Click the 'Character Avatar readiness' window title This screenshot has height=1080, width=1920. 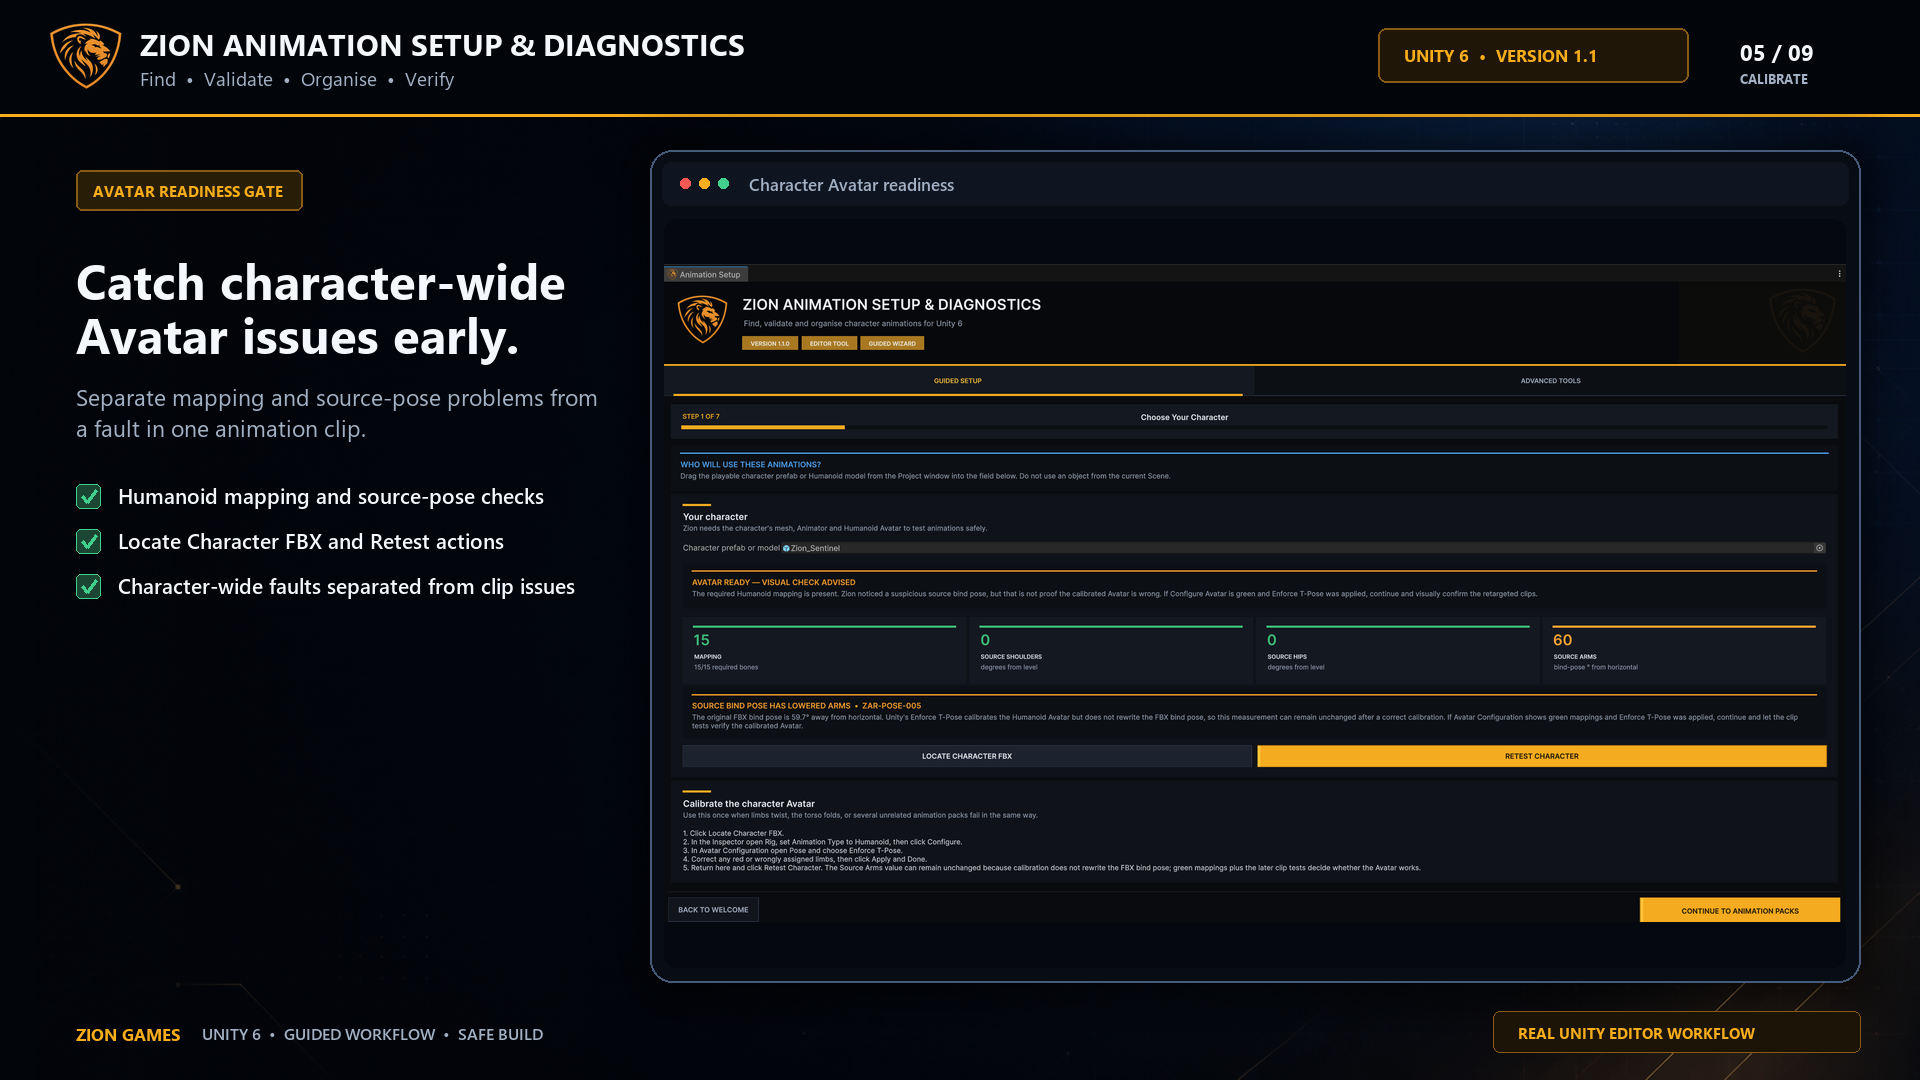click(x=851, y=185)
